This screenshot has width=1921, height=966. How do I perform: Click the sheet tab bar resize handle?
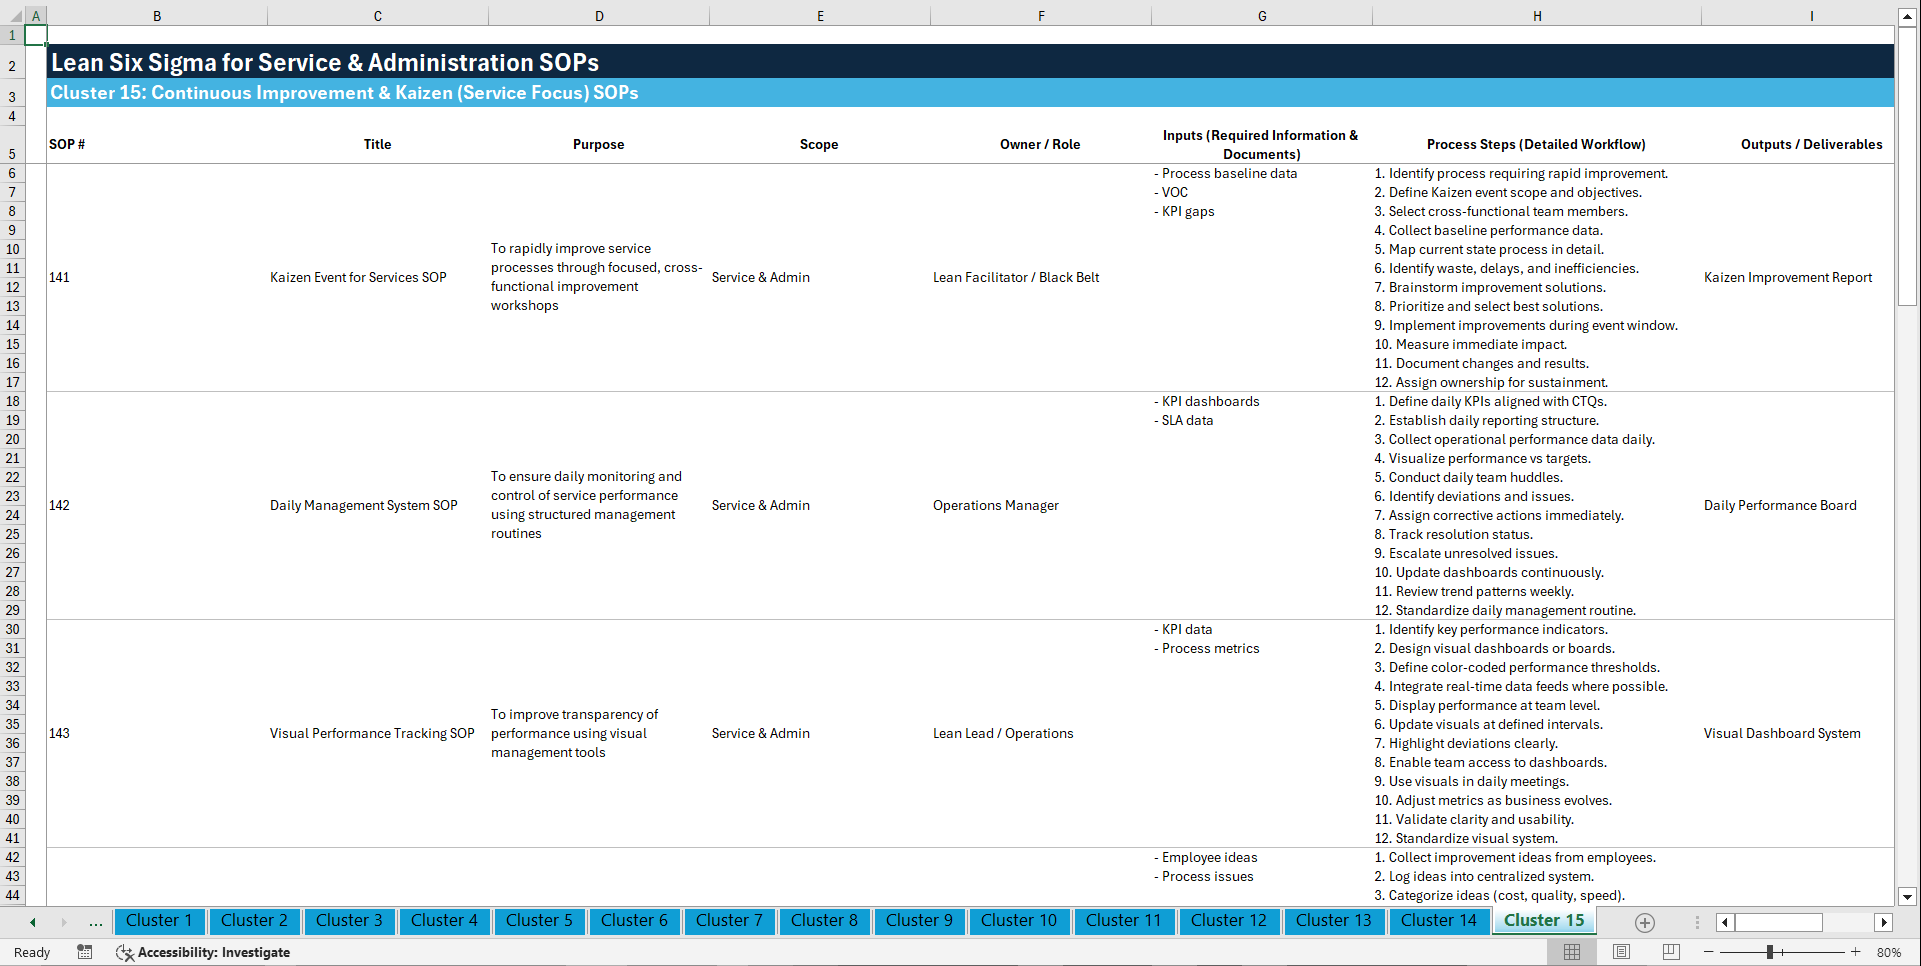point(1697,922)
